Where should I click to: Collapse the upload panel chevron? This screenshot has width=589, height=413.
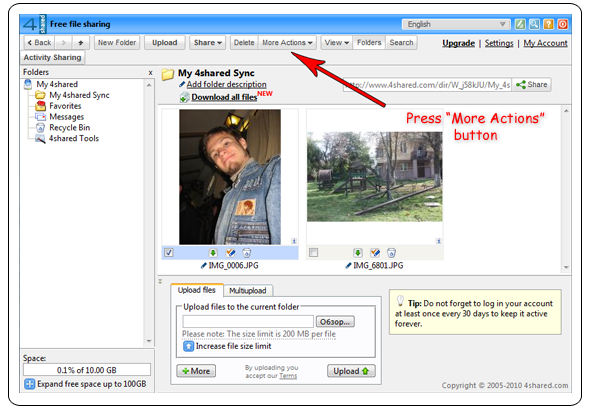pos(160,281)
